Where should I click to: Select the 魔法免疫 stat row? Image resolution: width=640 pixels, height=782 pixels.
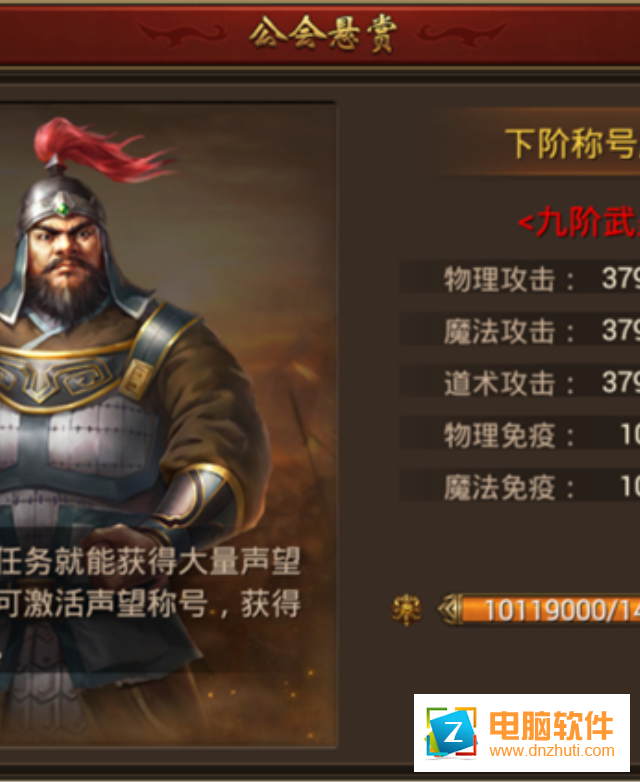pos(519,486)
